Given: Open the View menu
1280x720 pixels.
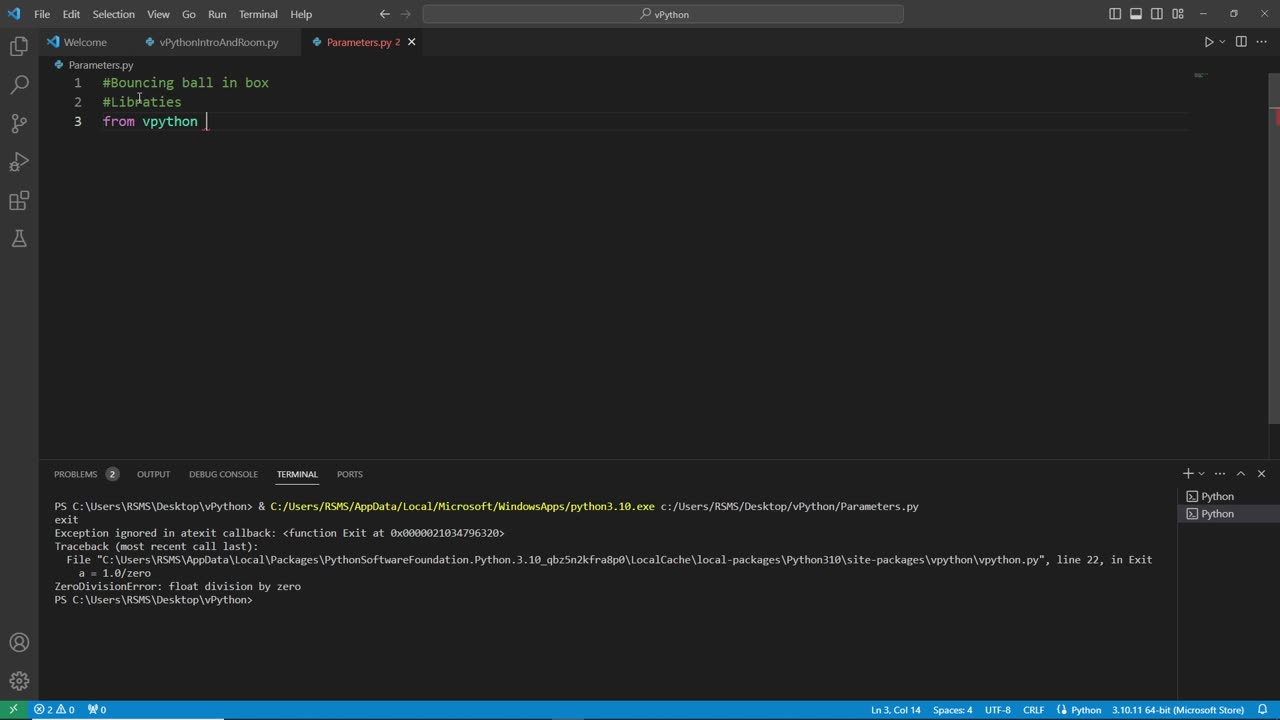Looking at the screenshot, I should [158, 14].
